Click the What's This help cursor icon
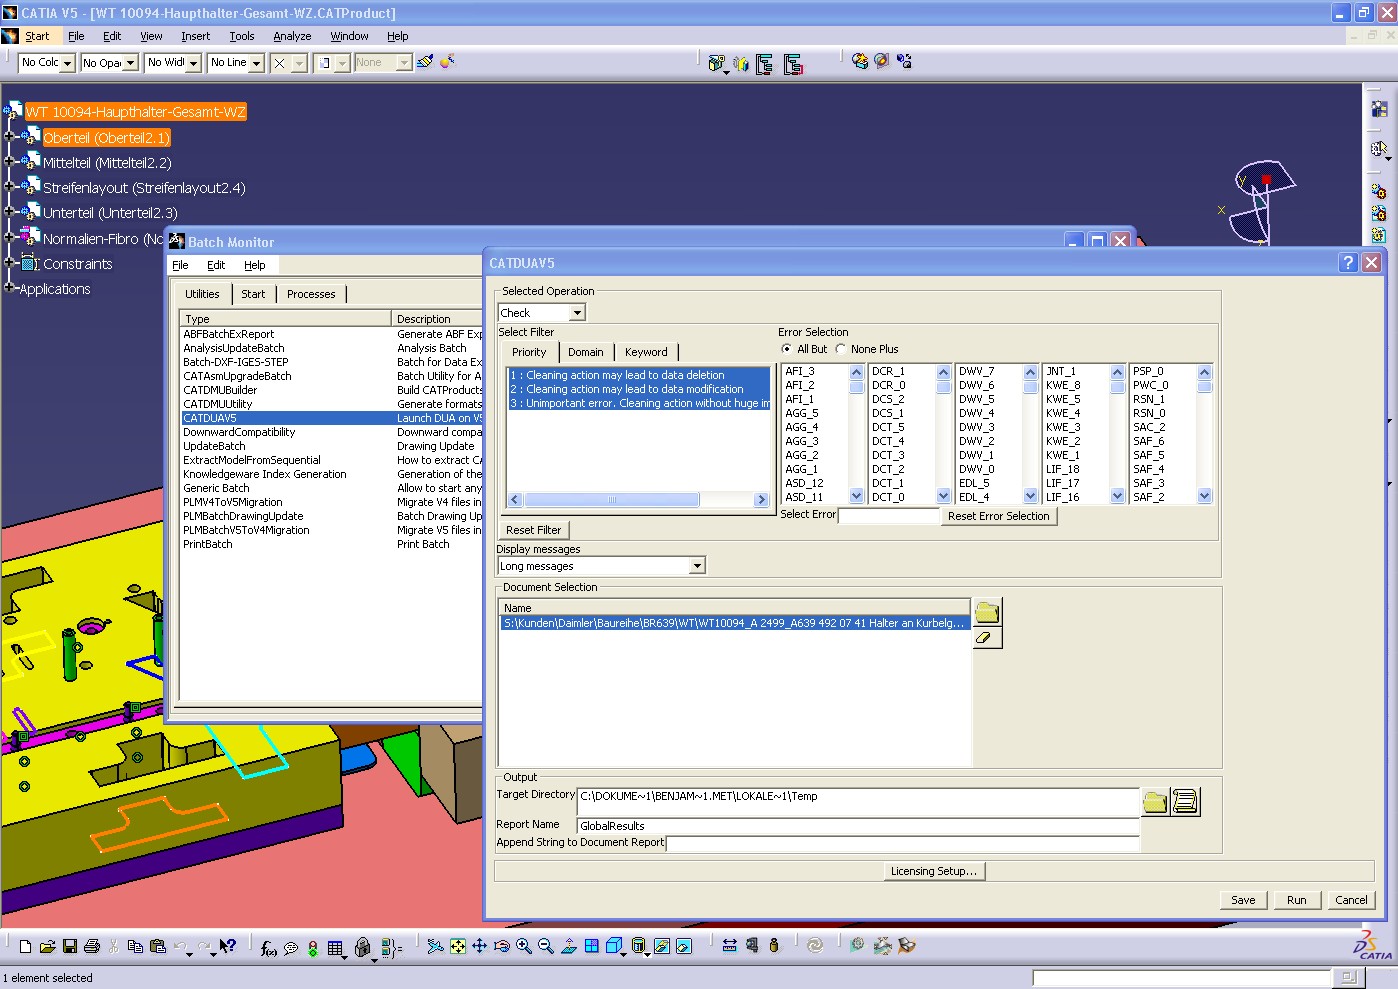1398x989 pixels. [228, 946]
